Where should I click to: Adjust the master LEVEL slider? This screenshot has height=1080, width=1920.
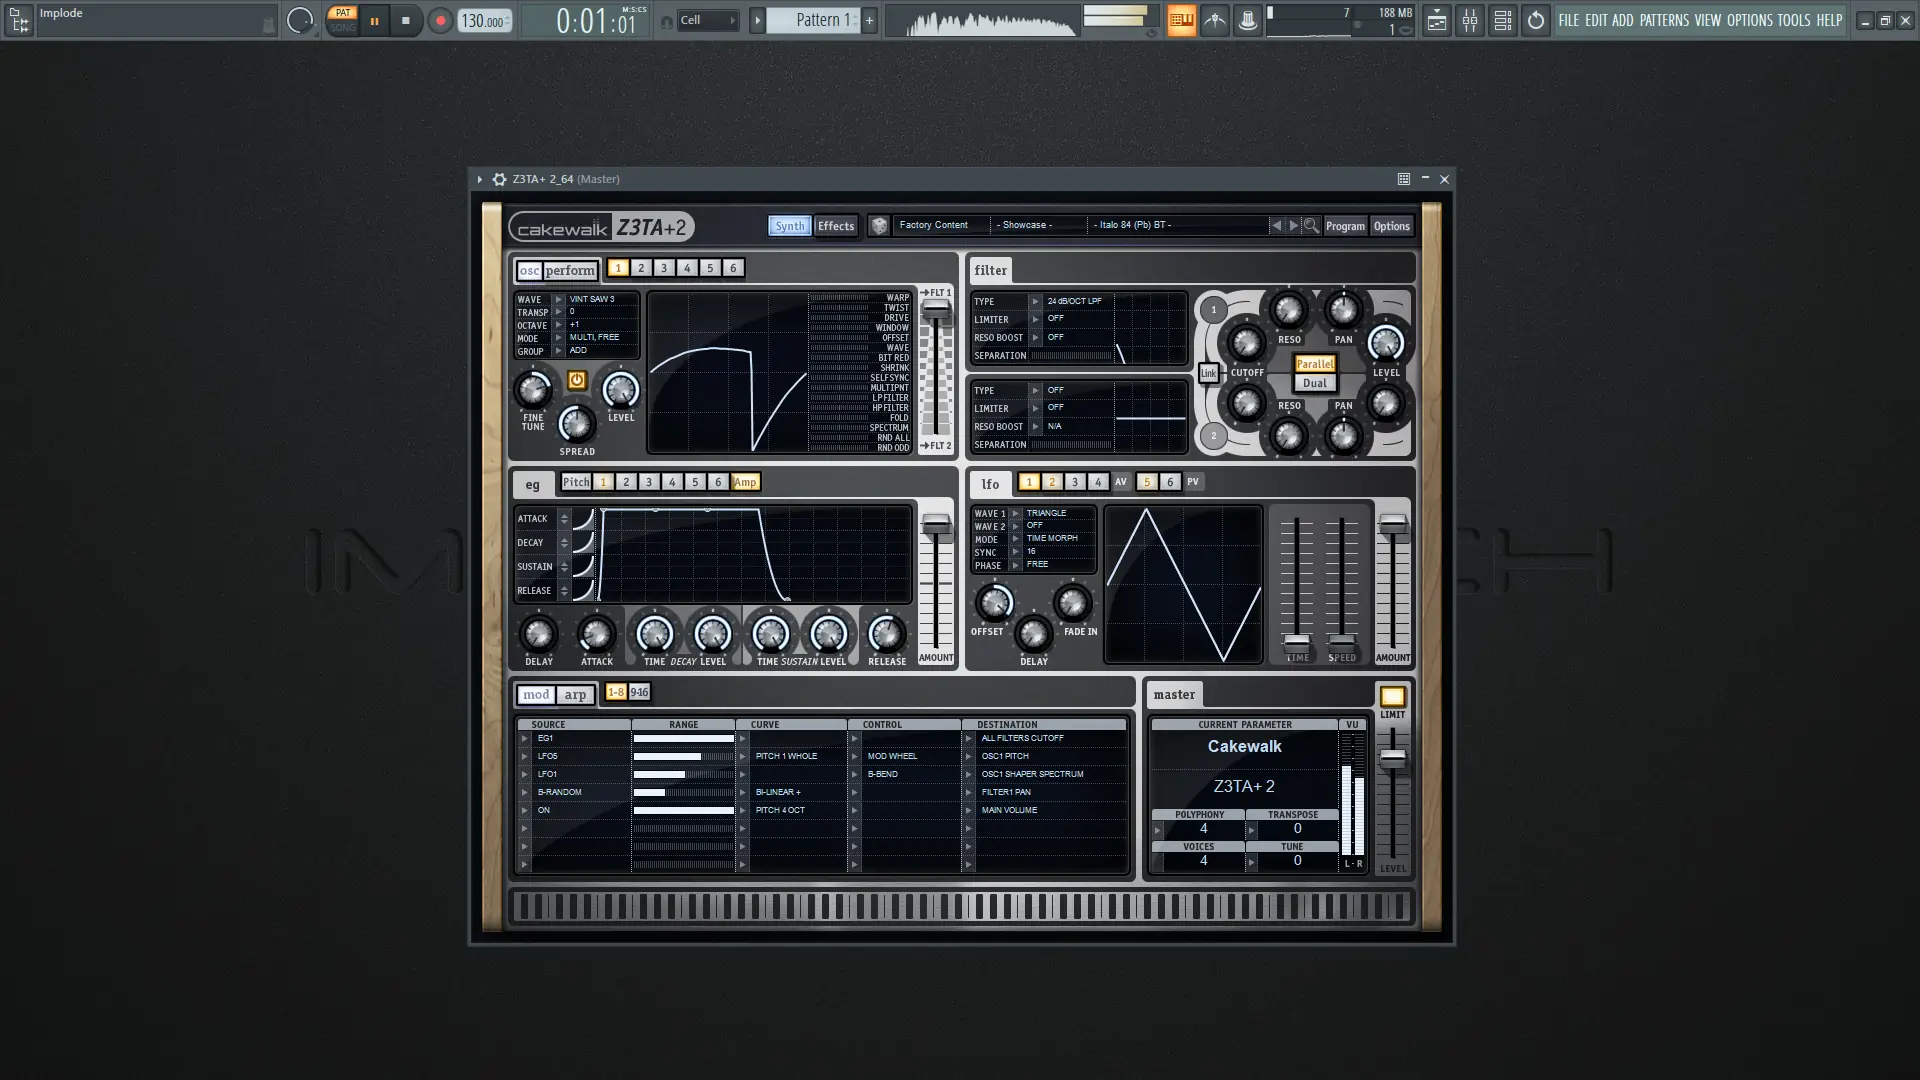click(1392, 759)
